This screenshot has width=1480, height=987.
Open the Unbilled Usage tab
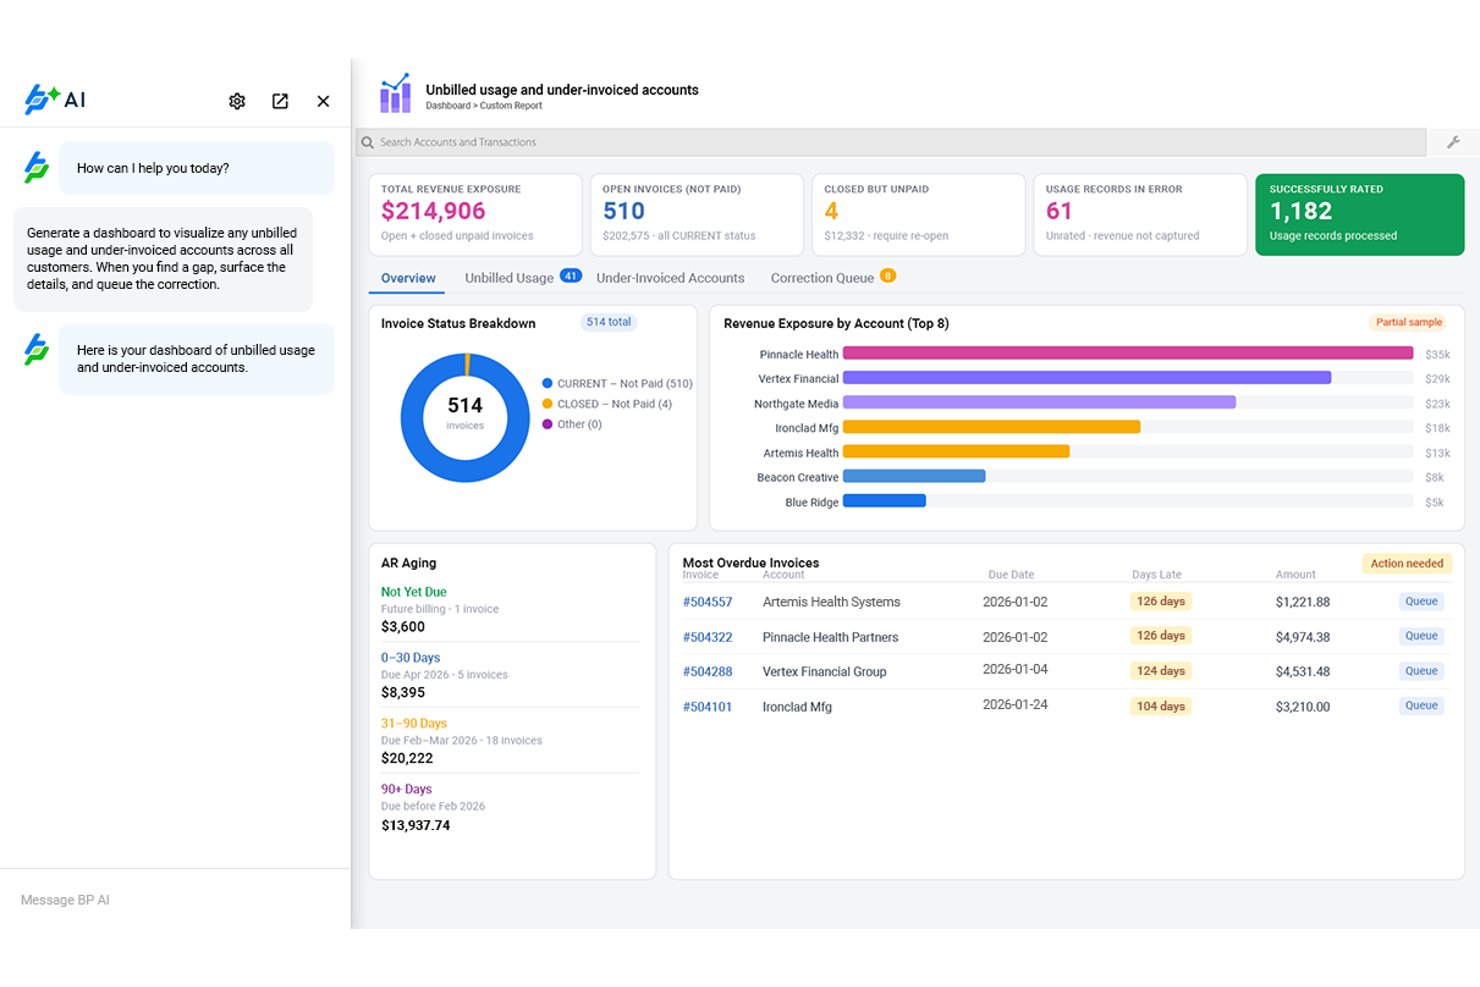click(x=509, y=278)
